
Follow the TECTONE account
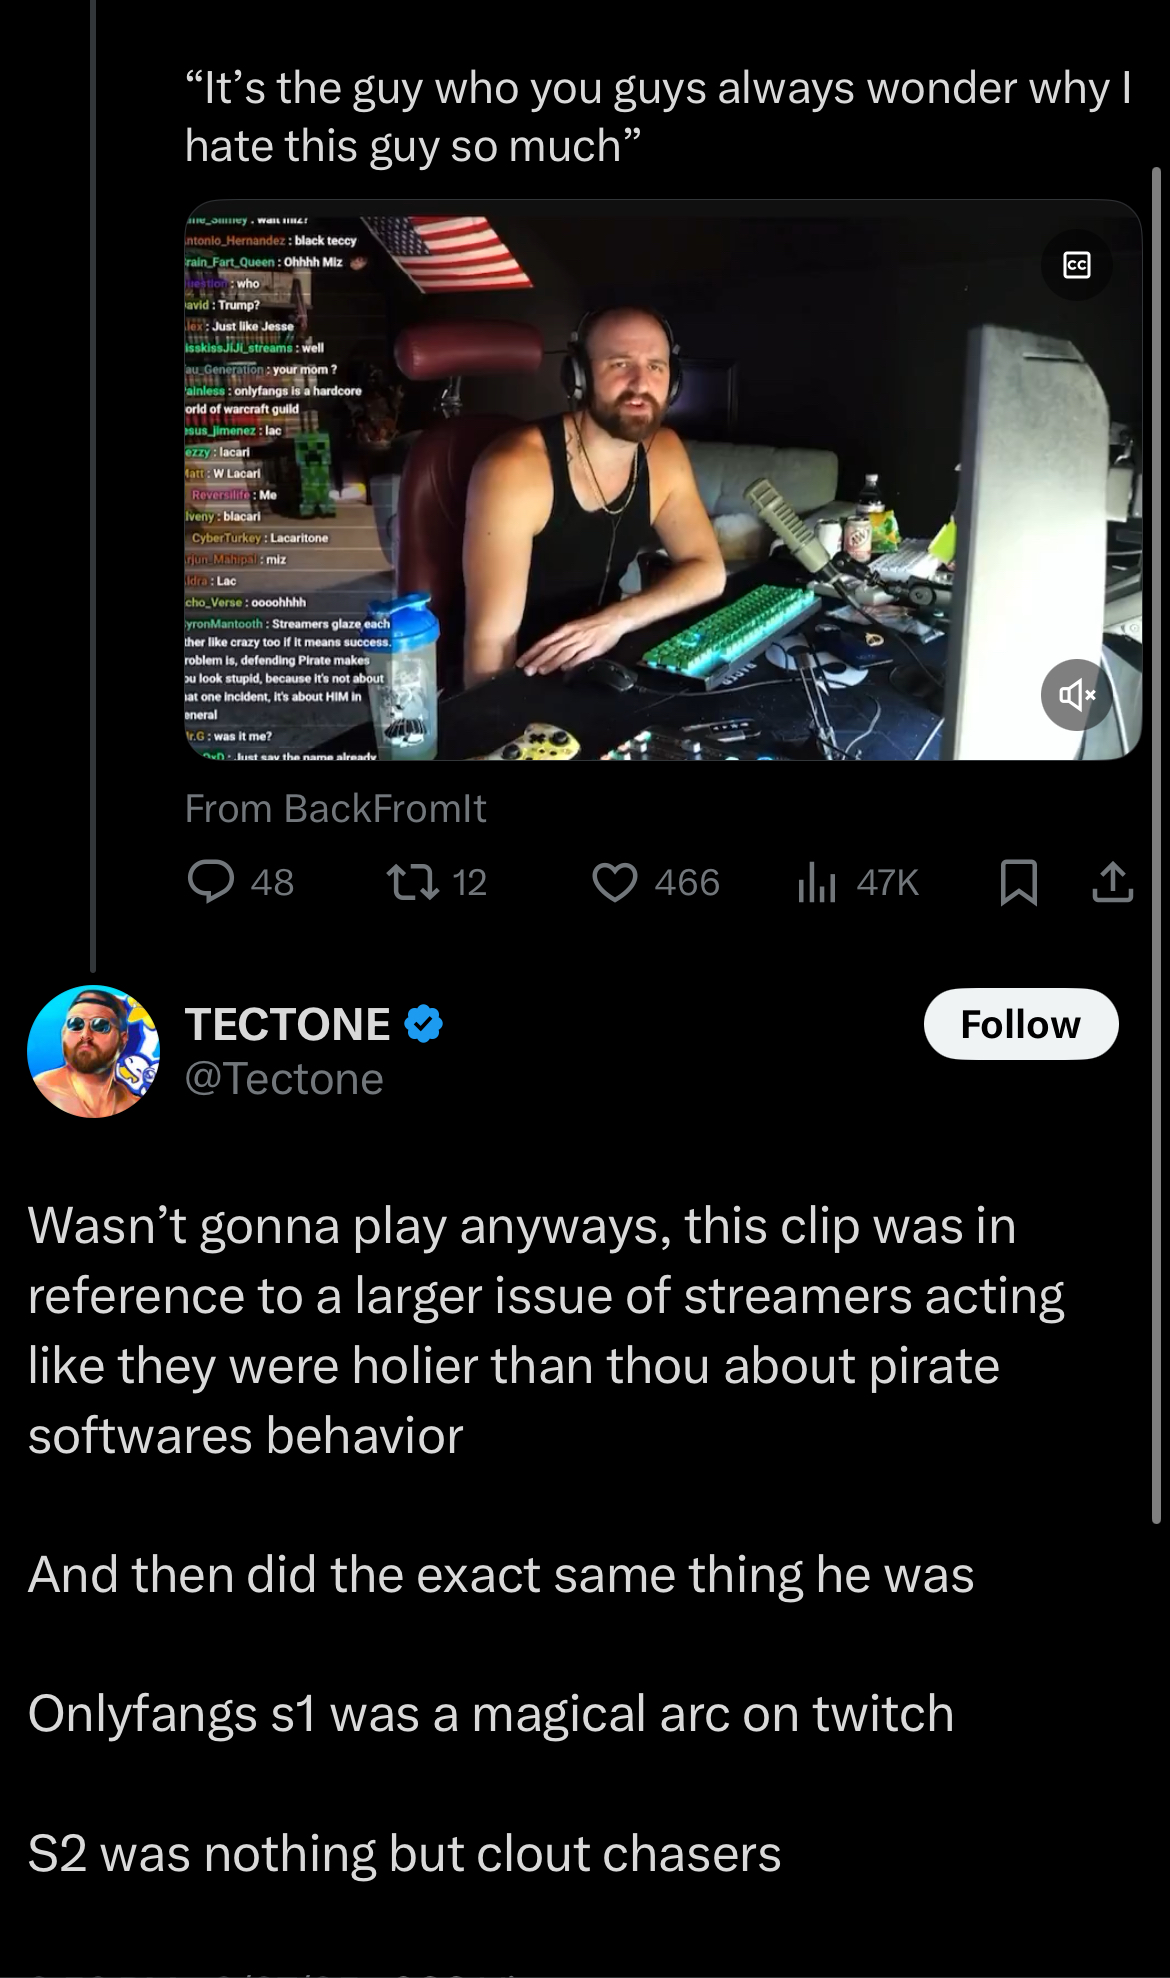(x=1020, y=1024)
